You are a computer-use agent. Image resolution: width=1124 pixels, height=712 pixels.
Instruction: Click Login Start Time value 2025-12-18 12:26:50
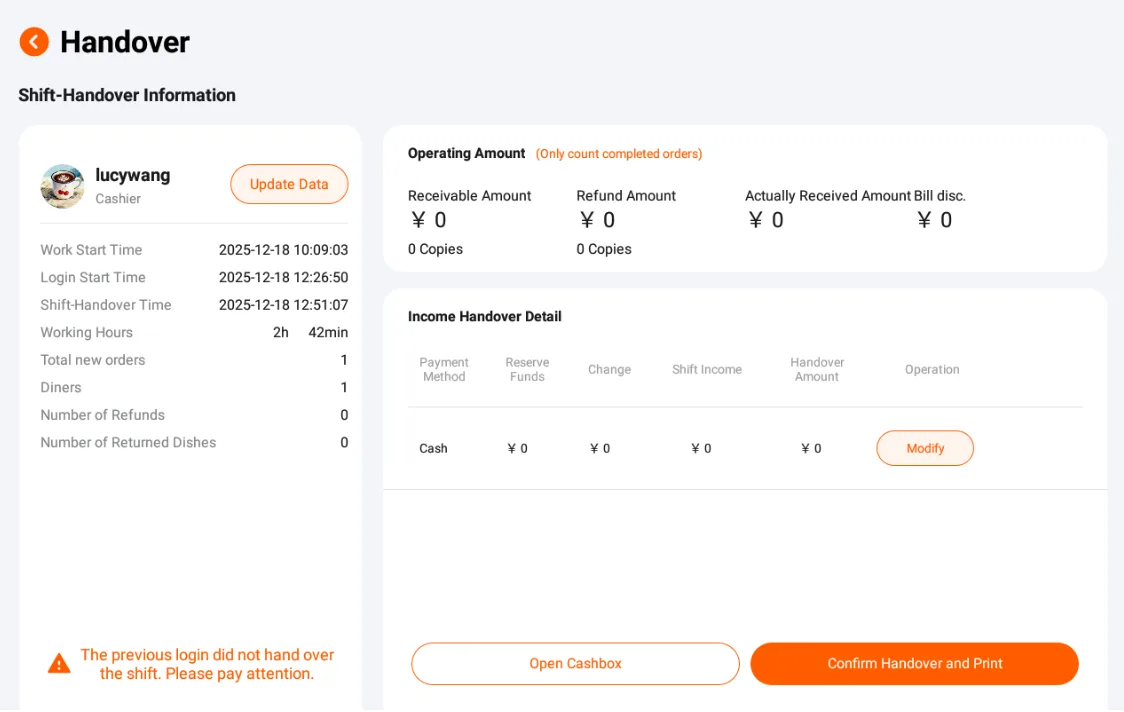283,277
